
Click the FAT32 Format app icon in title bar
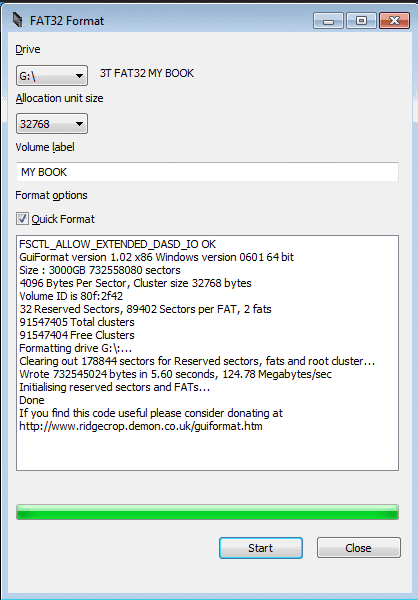coord(17,20)
